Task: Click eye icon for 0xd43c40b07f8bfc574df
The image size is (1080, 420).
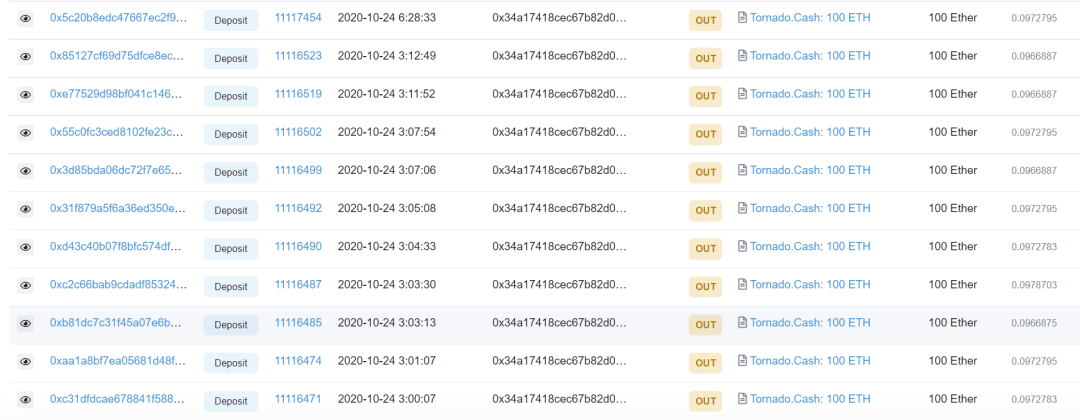Action: coord(25,247)
